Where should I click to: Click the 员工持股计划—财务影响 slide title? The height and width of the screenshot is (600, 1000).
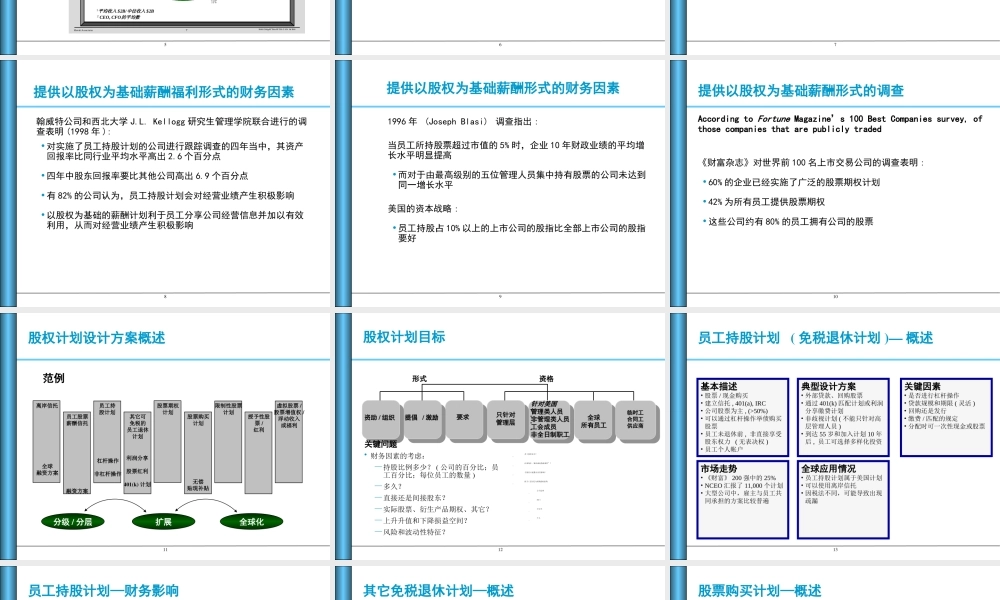click(x=103, y=591)
